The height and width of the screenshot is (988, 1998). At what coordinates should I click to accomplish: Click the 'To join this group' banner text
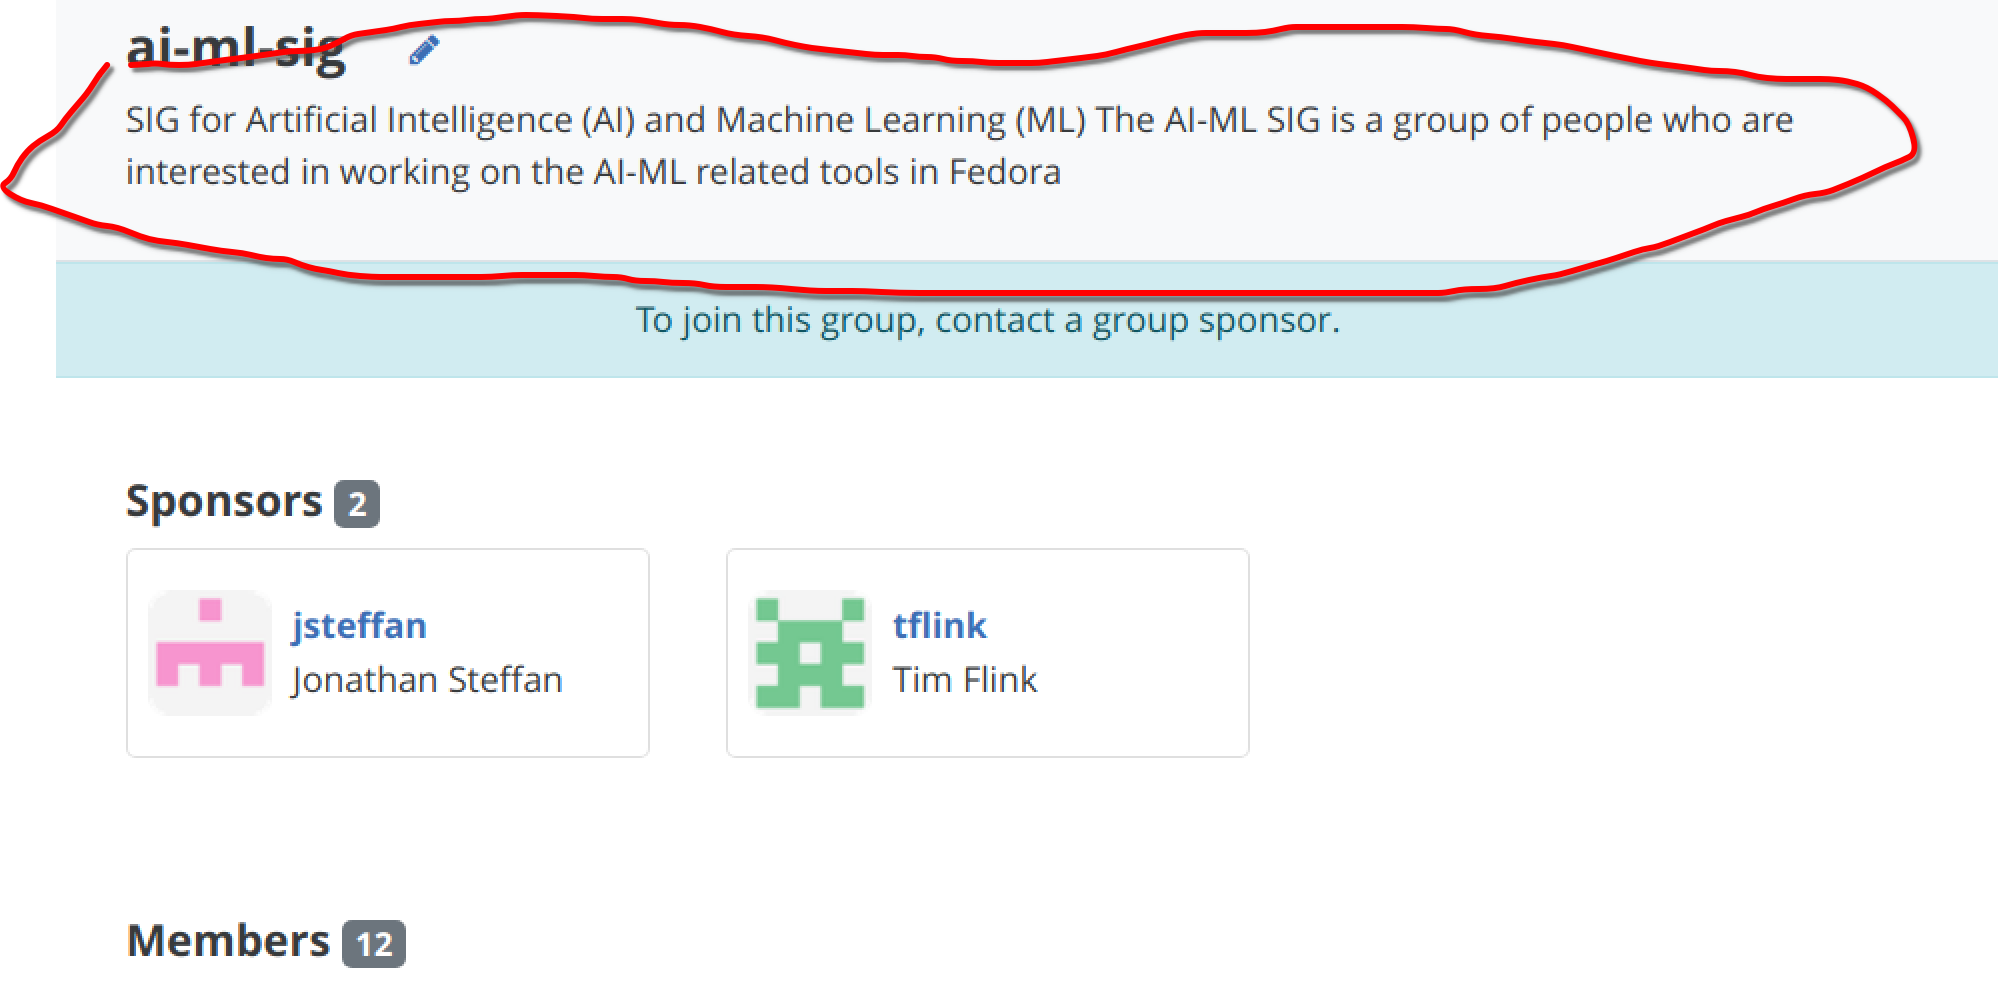[987, 320]
